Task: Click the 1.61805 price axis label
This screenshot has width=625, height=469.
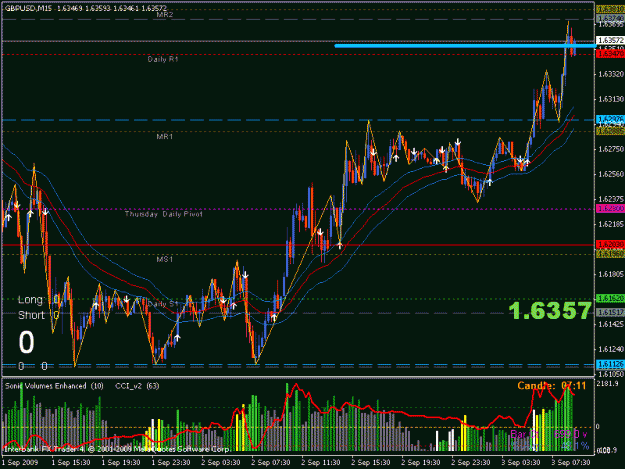Action: (611, 274)
